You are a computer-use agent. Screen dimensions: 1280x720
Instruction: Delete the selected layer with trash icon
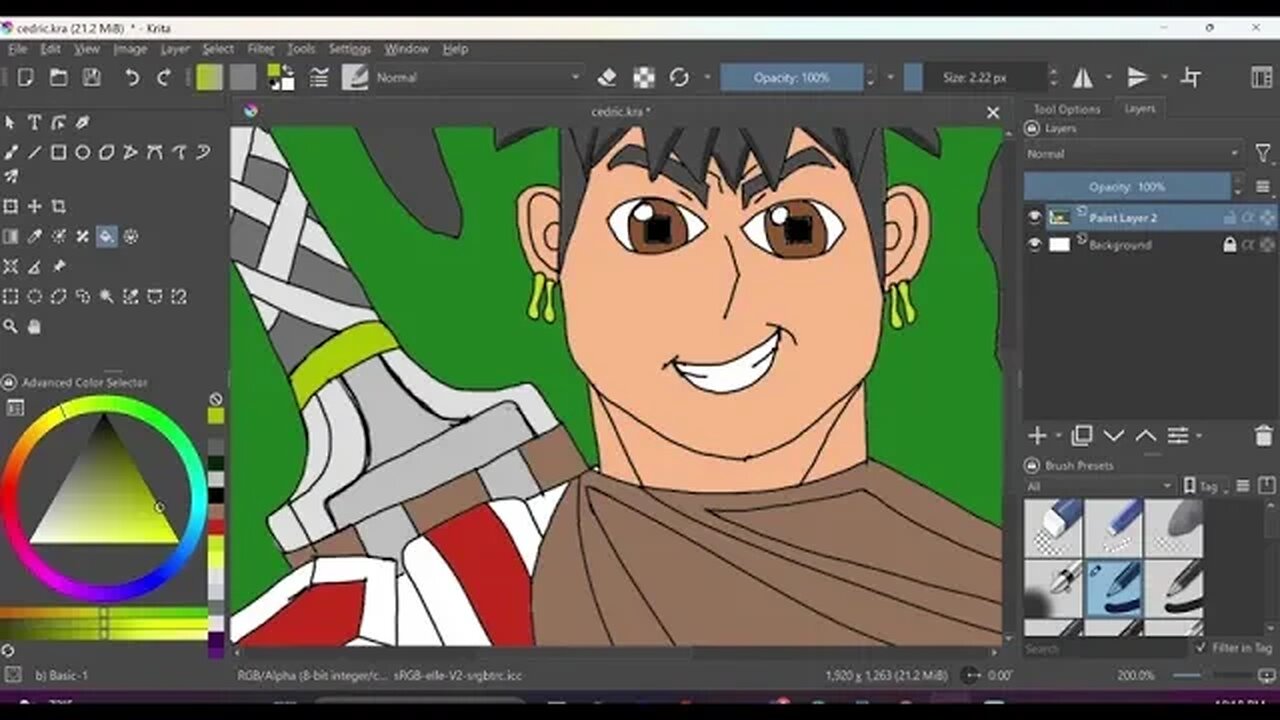[x=1263, y=435]
